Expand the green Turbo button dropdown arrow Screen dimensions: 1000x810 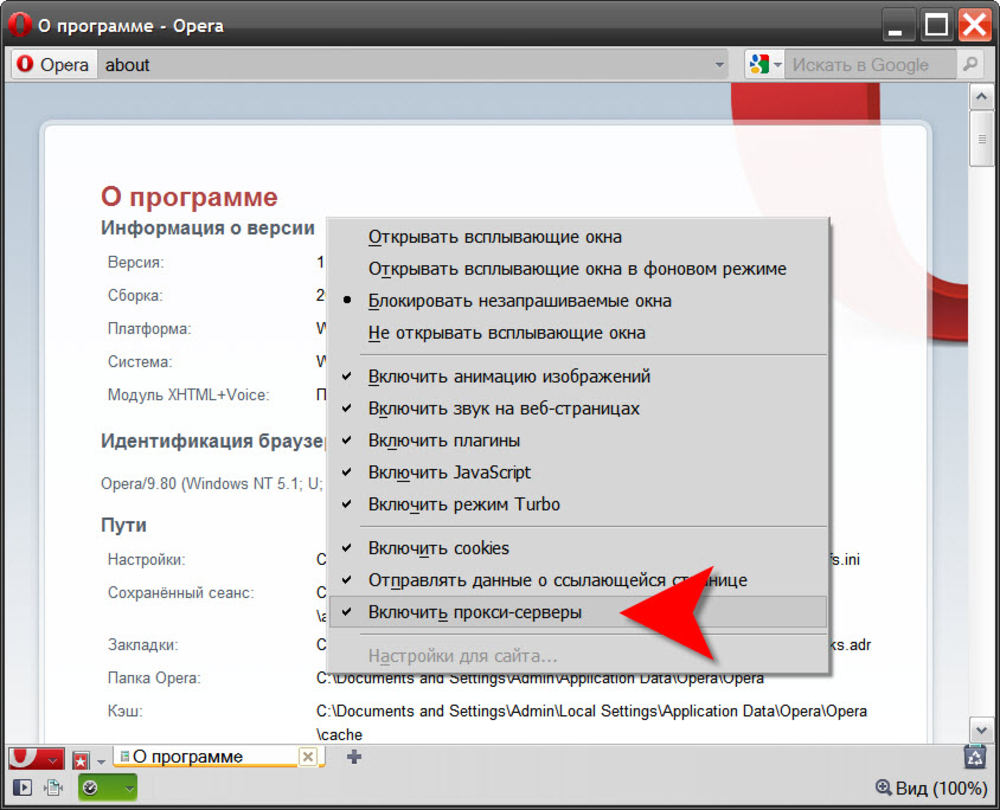(x=129, y=788)
